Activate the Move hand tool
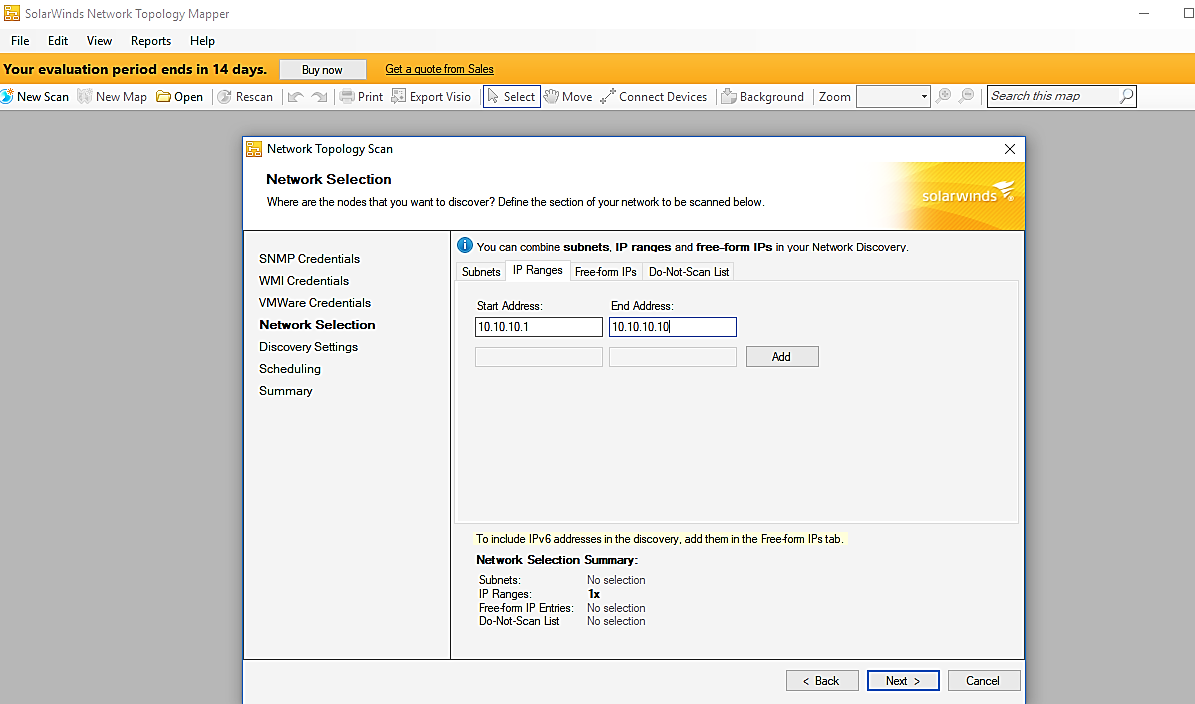 click(569, 97)
